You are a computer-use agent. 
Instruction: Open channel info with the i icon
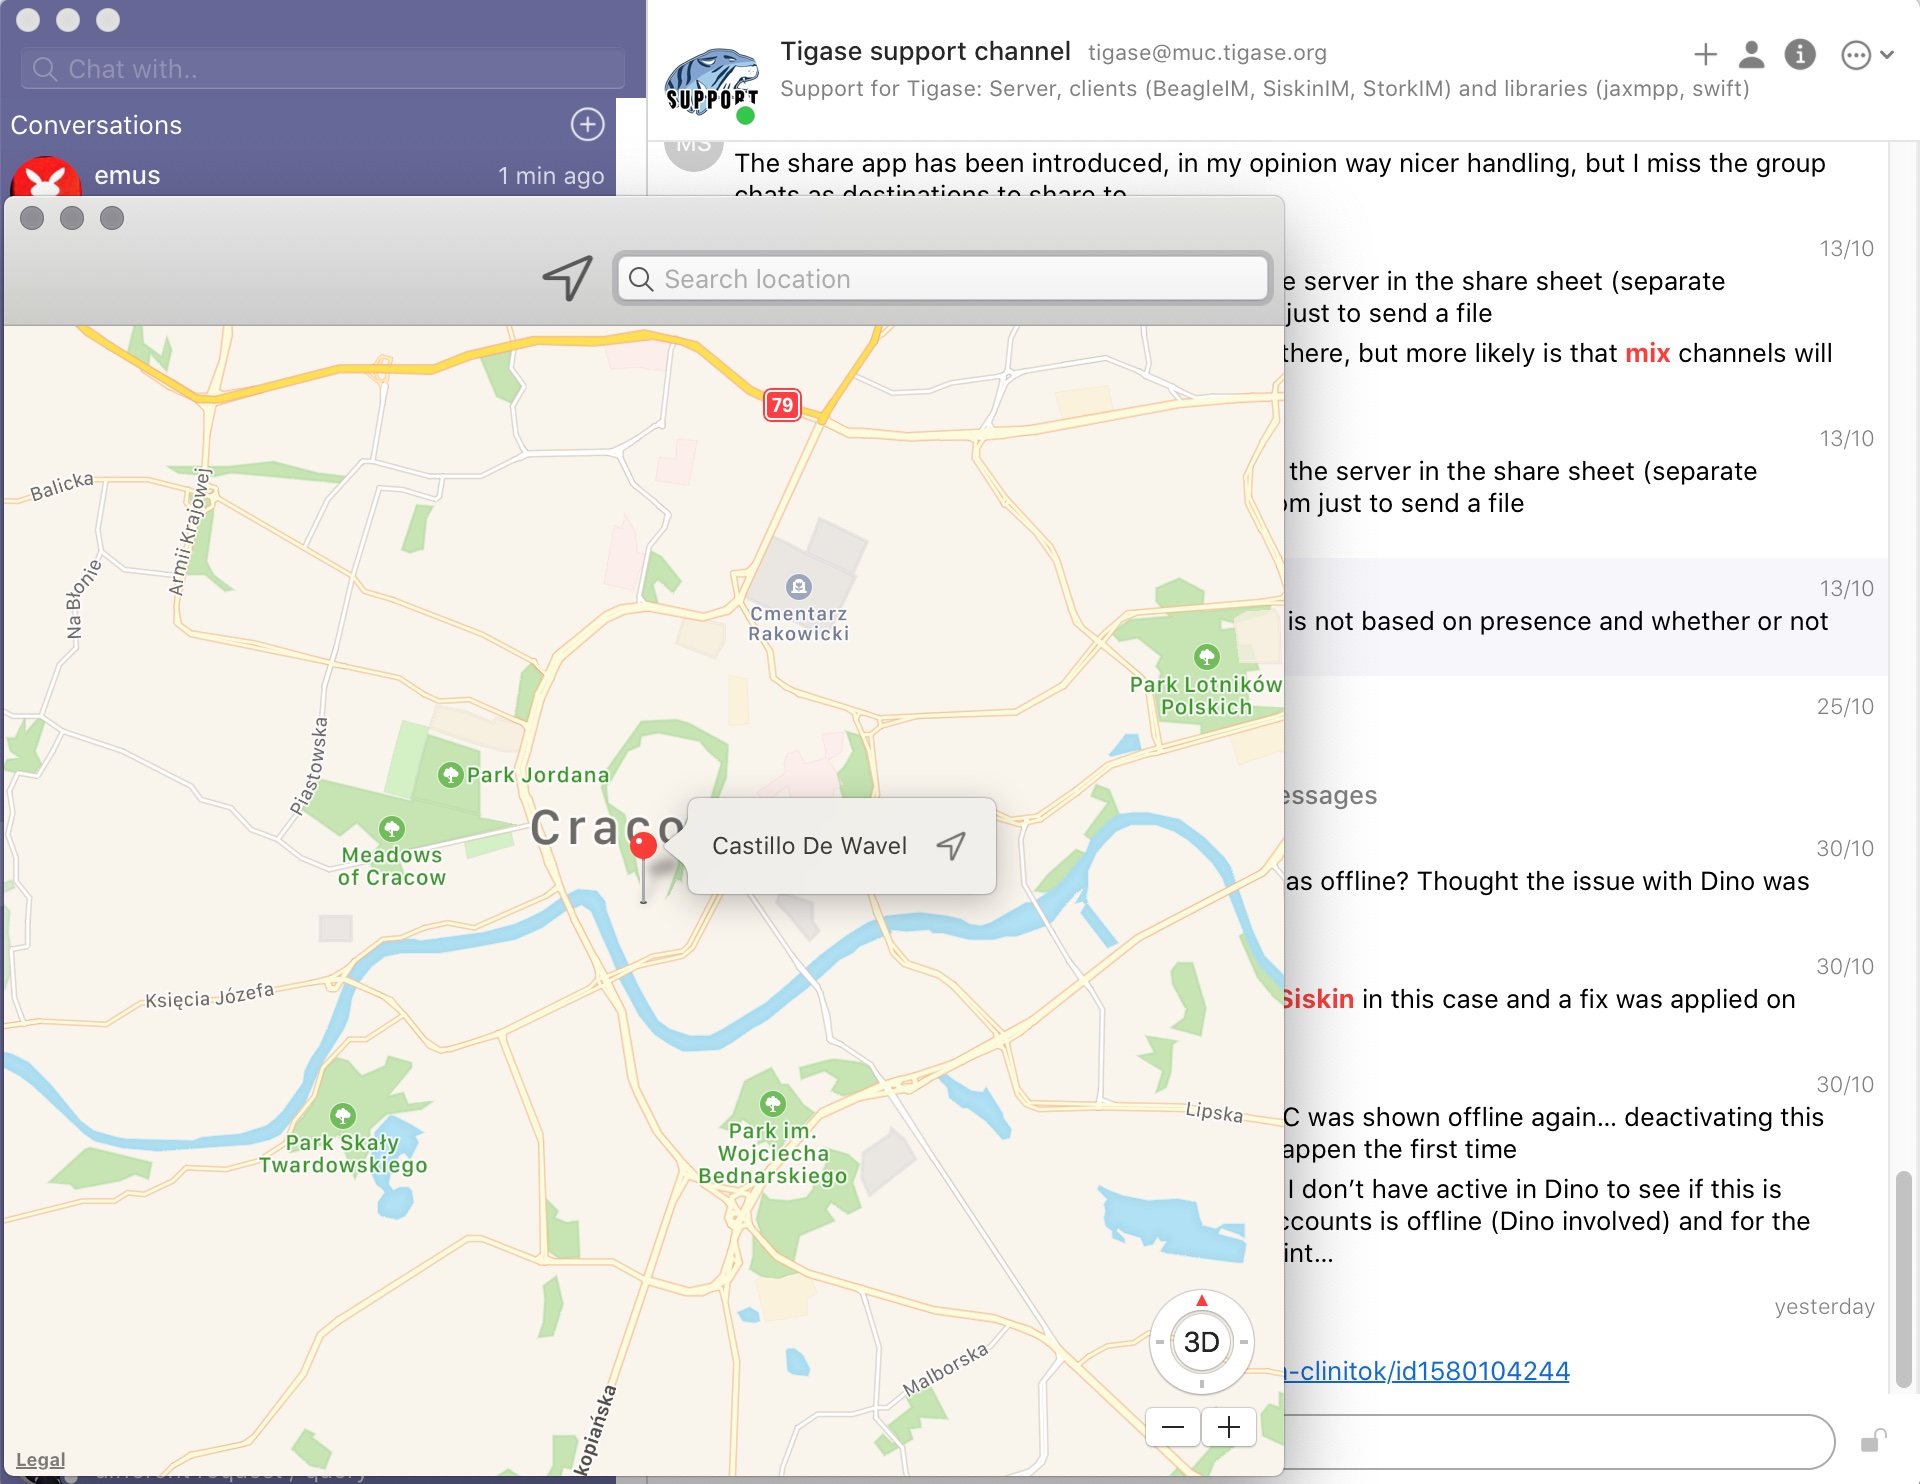(x=1800, y=54)
